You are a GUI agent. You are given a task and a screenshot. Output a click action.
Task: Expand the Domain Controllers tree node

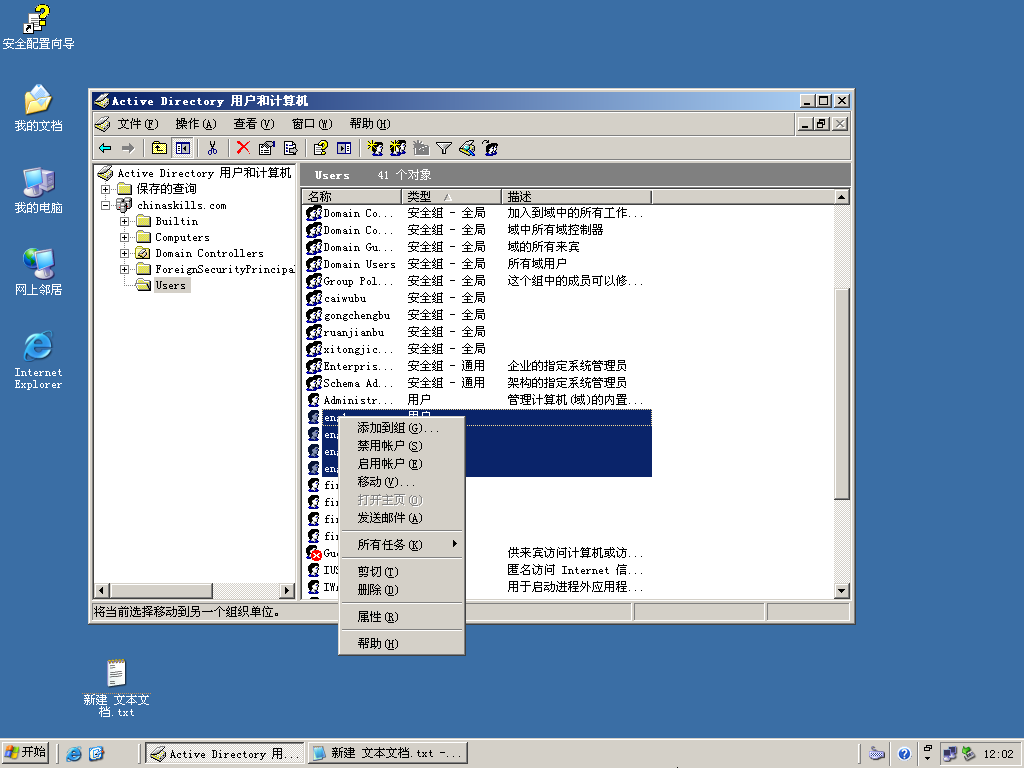click(124, 253)
